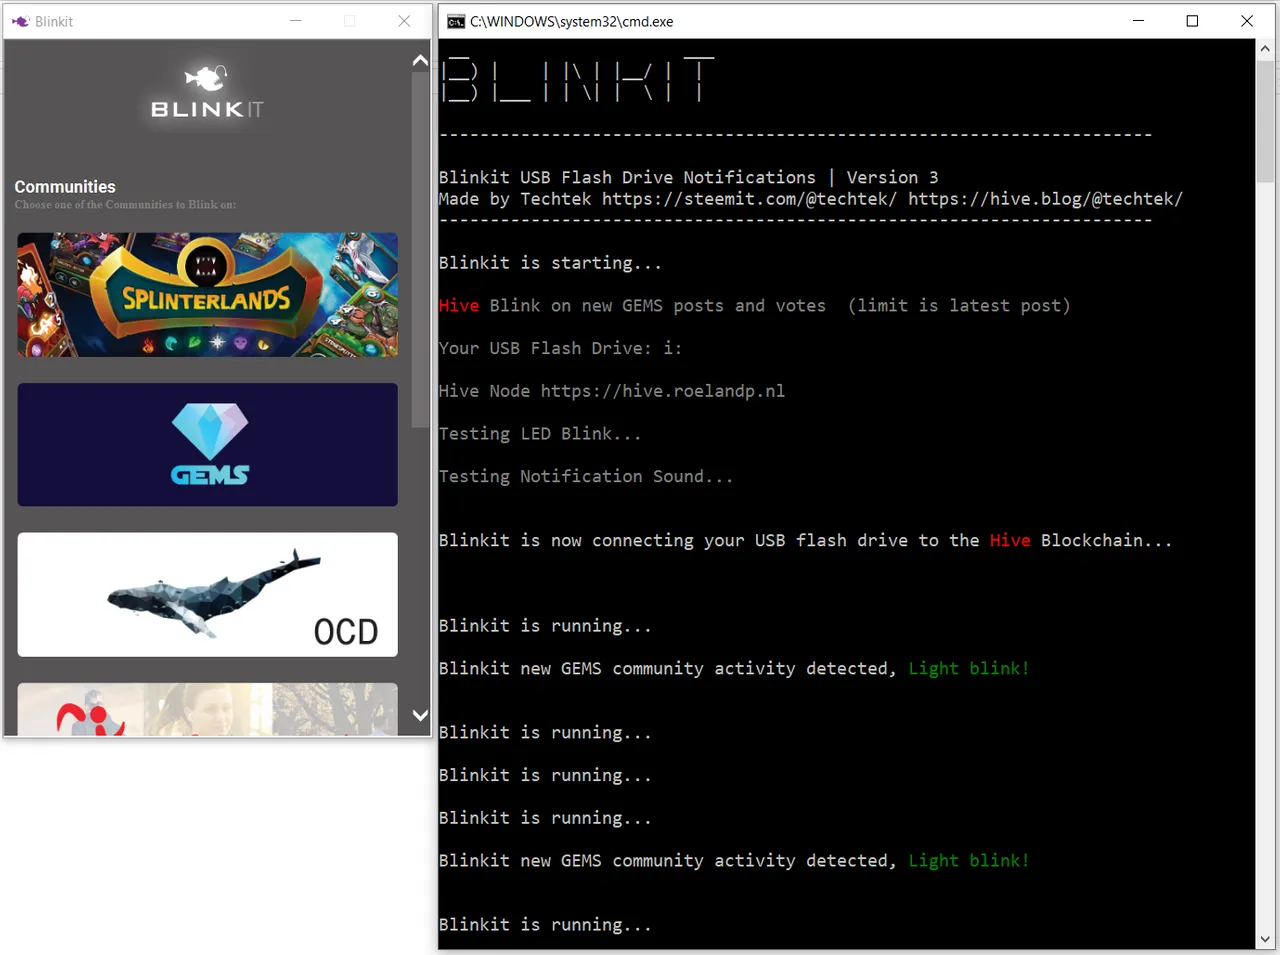1280x955 pixels.
Task: Click the 'Communities' heading
Action: [x=65, y=187]
